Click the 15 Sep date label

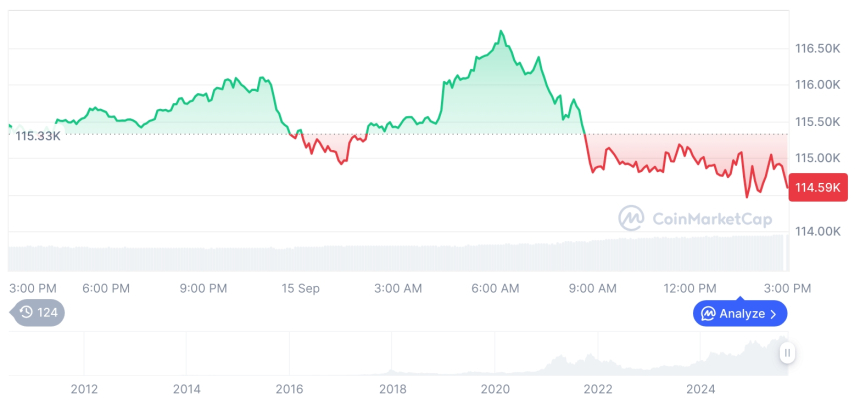click(x=300, y=288)
